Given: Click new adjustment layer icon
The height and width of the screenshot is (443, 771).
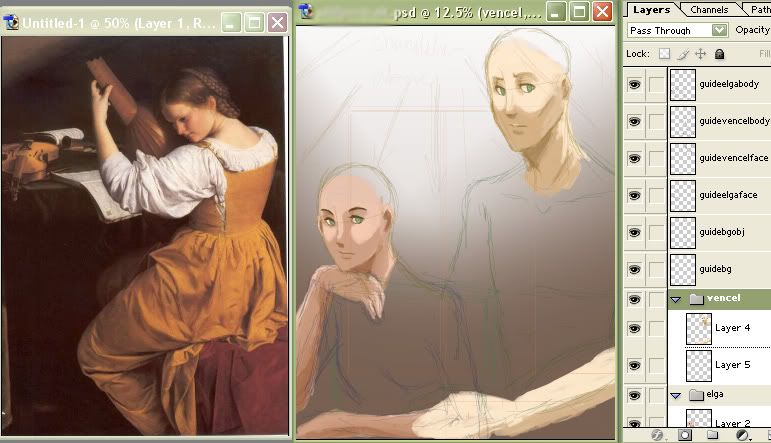Looking at the screenshot, I should pos(741,435).
